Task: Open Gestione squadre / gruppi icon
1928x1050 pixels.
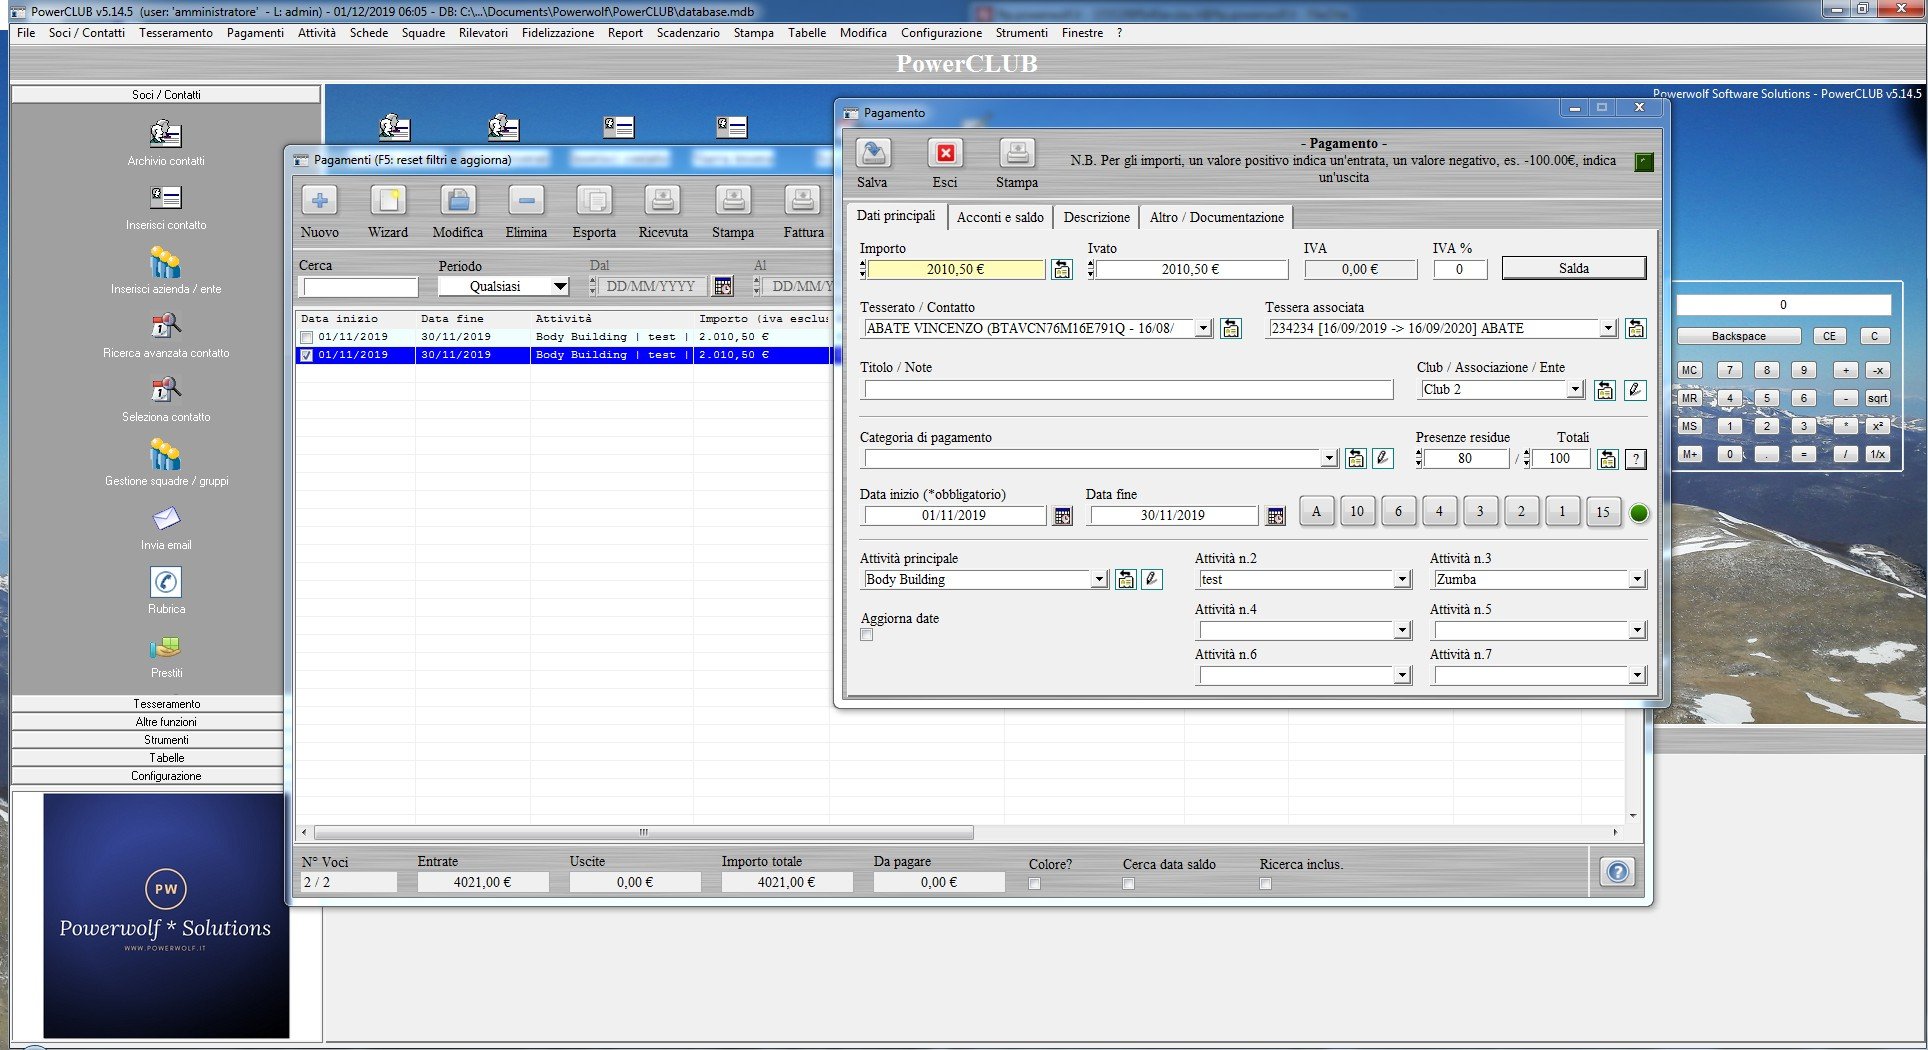Action: [166, 454]
